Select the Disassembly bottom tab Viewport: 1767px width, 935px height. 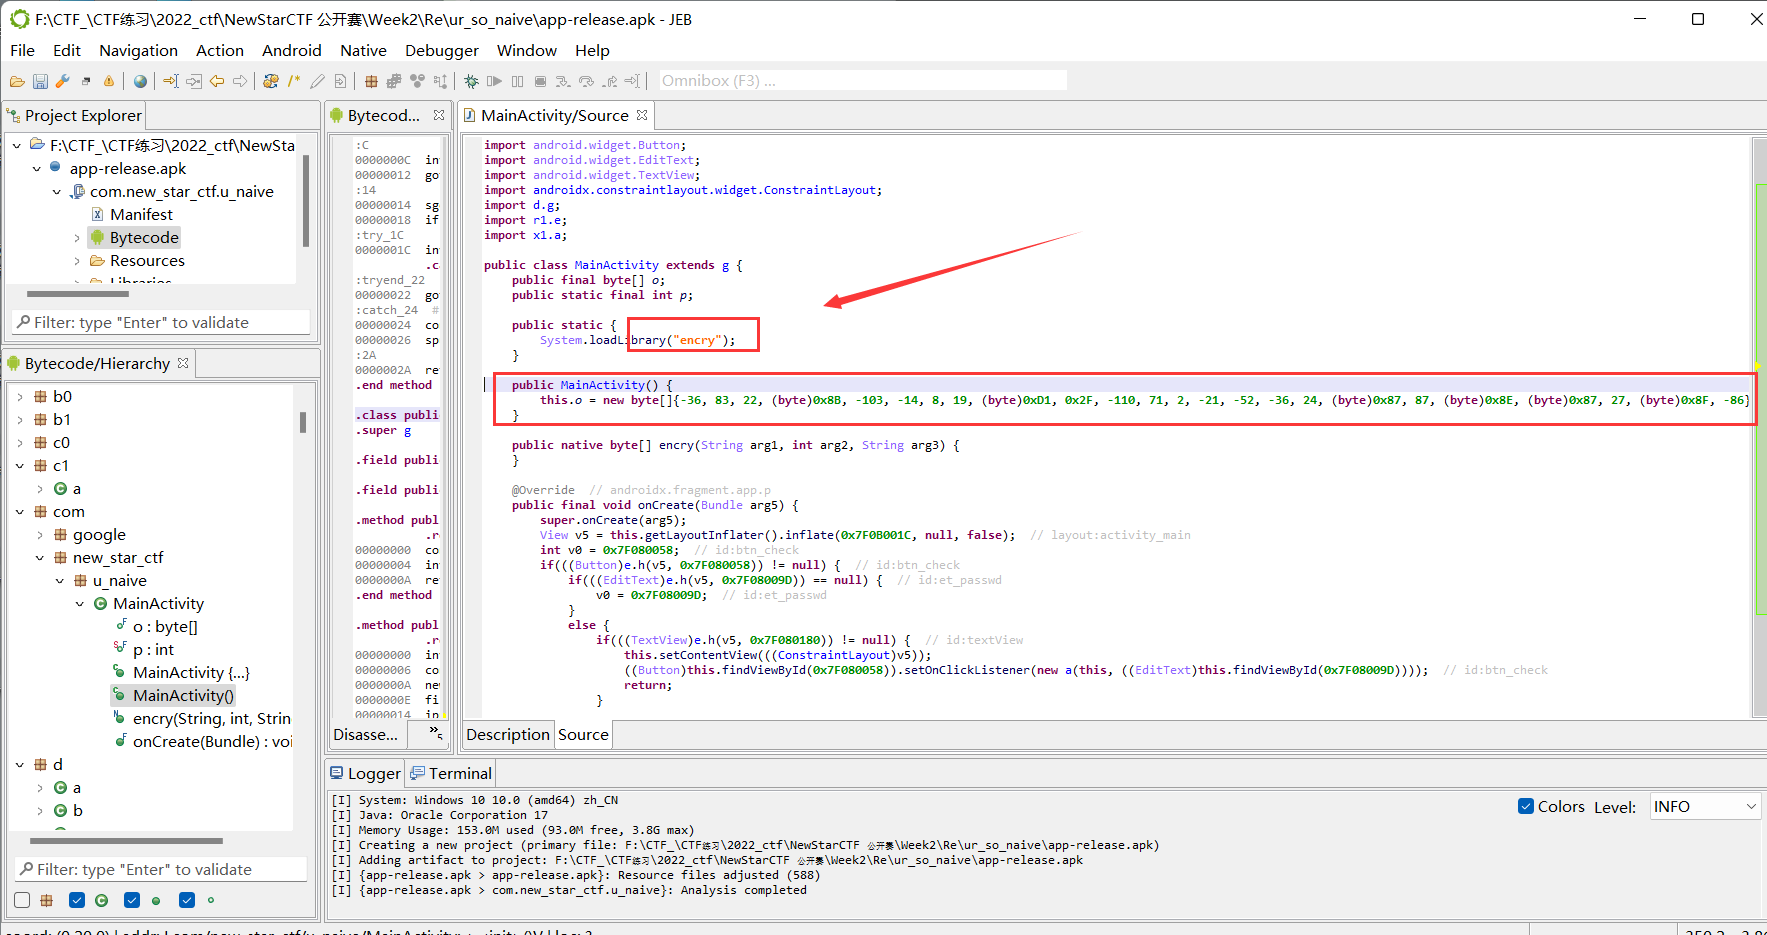pos(365,734)
